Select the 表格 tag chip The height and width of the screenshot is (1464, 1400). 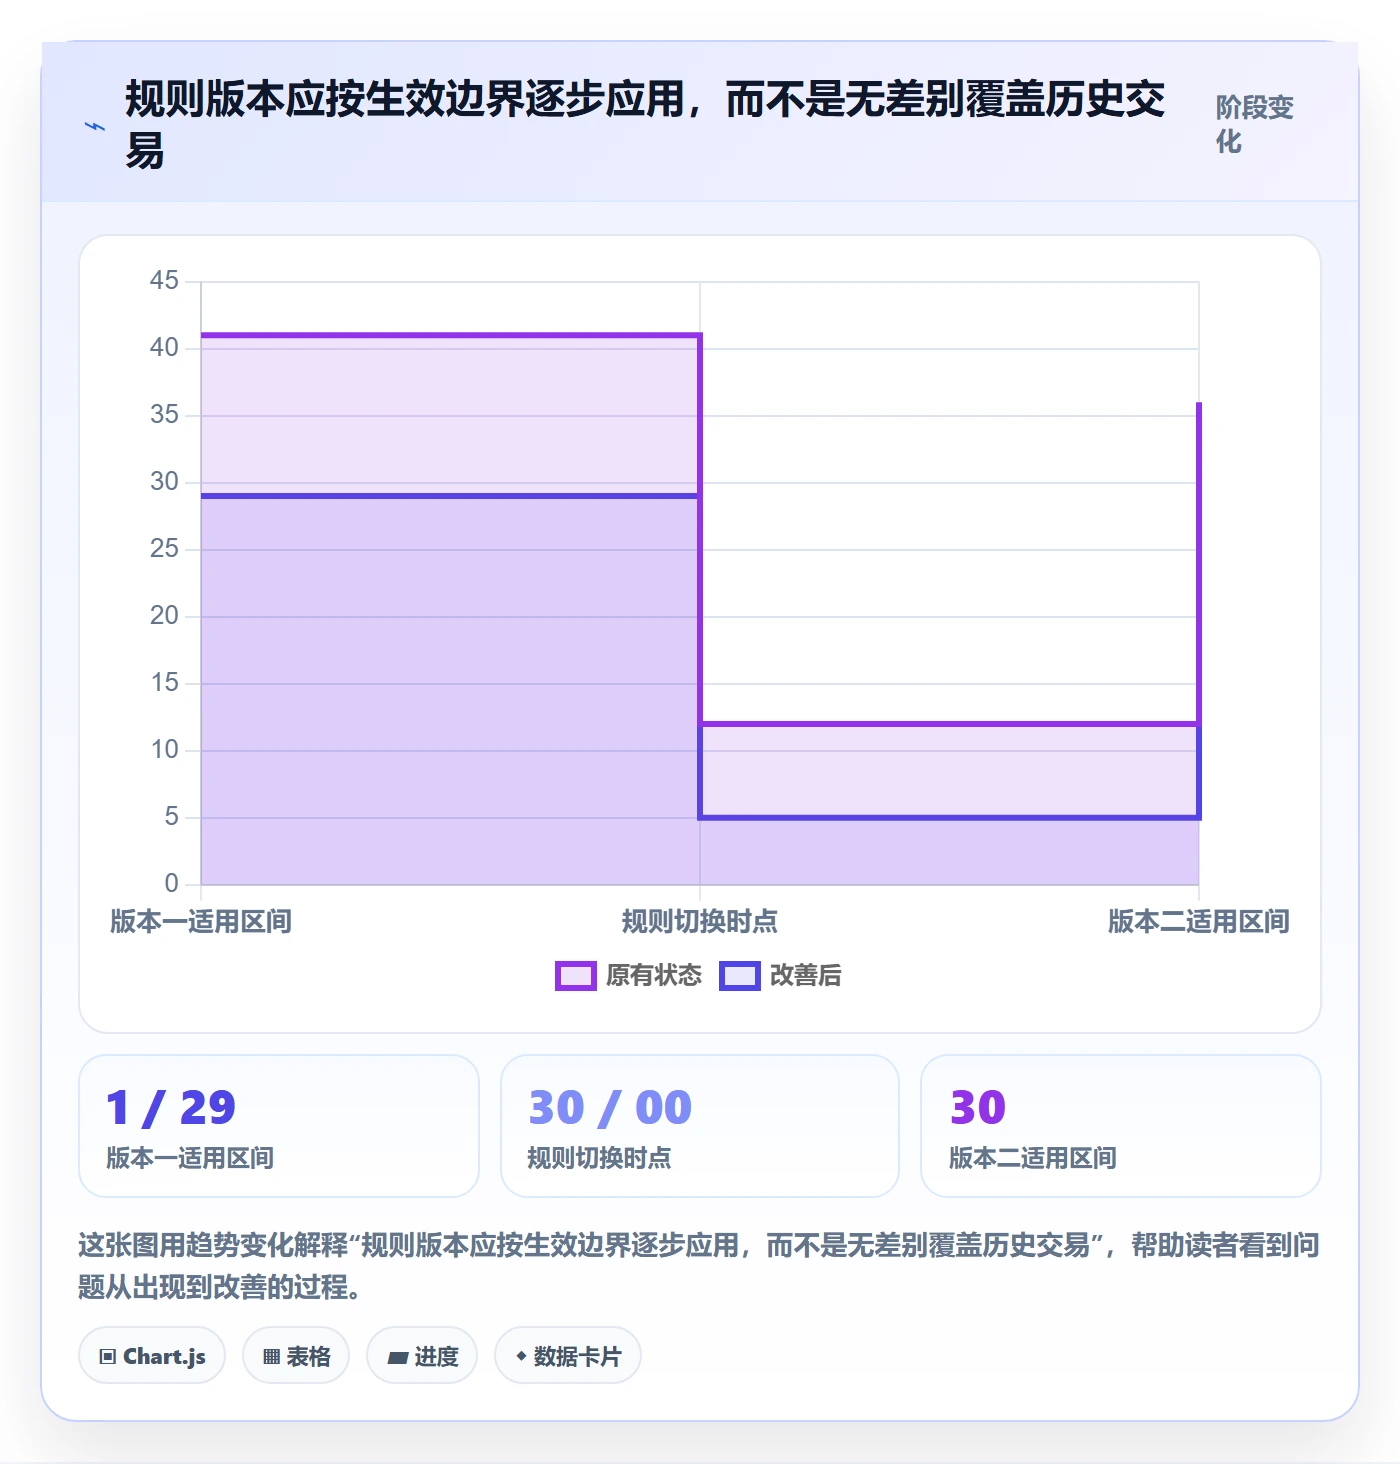coord(296,1356)
